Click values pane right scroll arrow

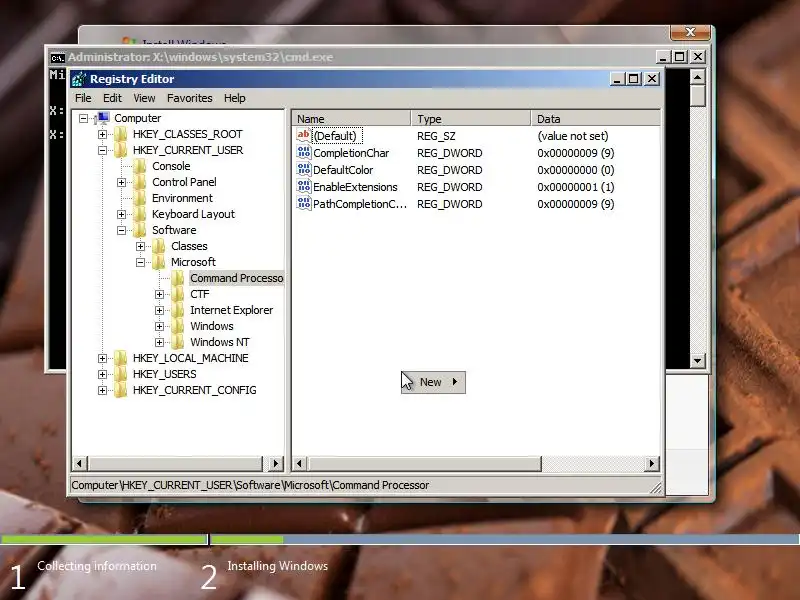point(652,463)
